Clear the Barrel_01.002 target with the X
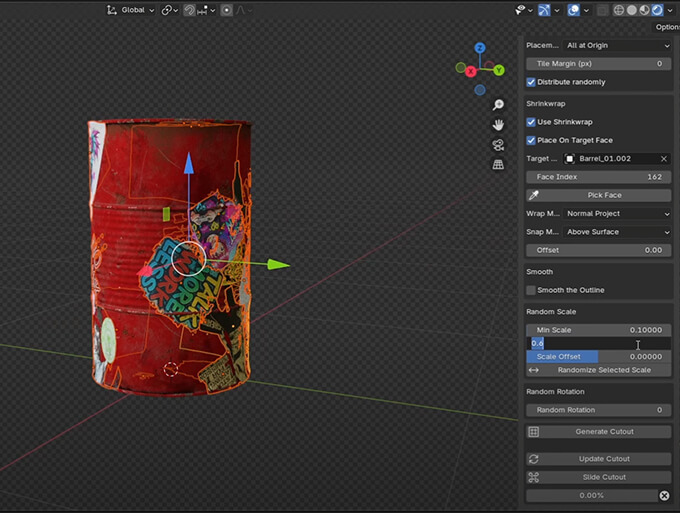Image resolution: width=680 pixels, height=513 pixels. coord(664,159)
